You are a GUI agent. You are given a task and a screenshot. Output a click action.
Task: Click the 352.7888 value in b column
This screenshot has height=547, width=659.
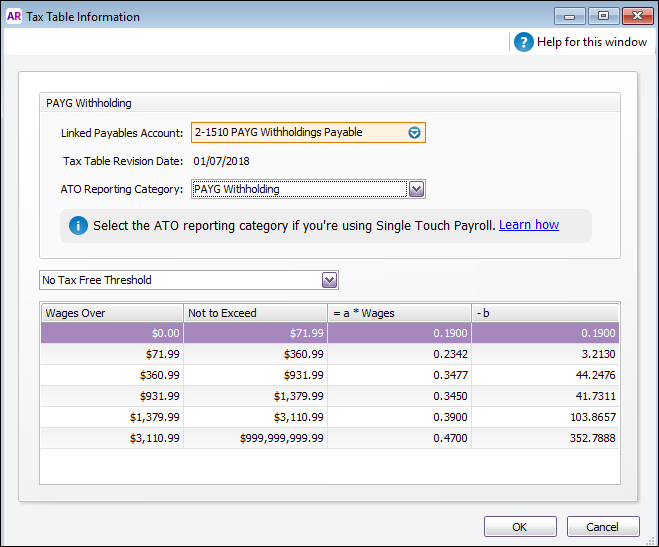545,438
